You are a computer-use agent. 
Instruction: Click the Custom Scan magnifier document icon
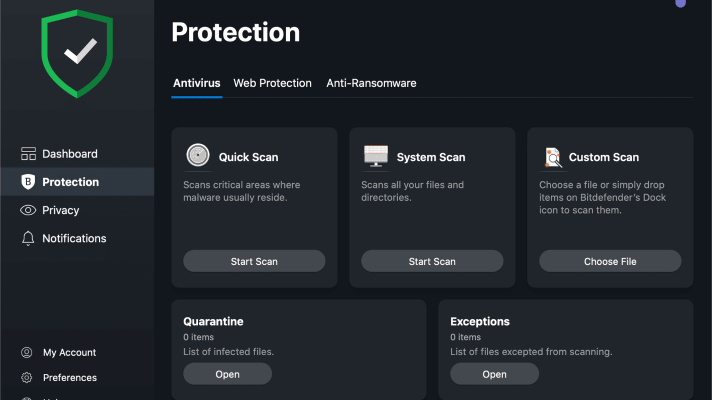point(553,157)
